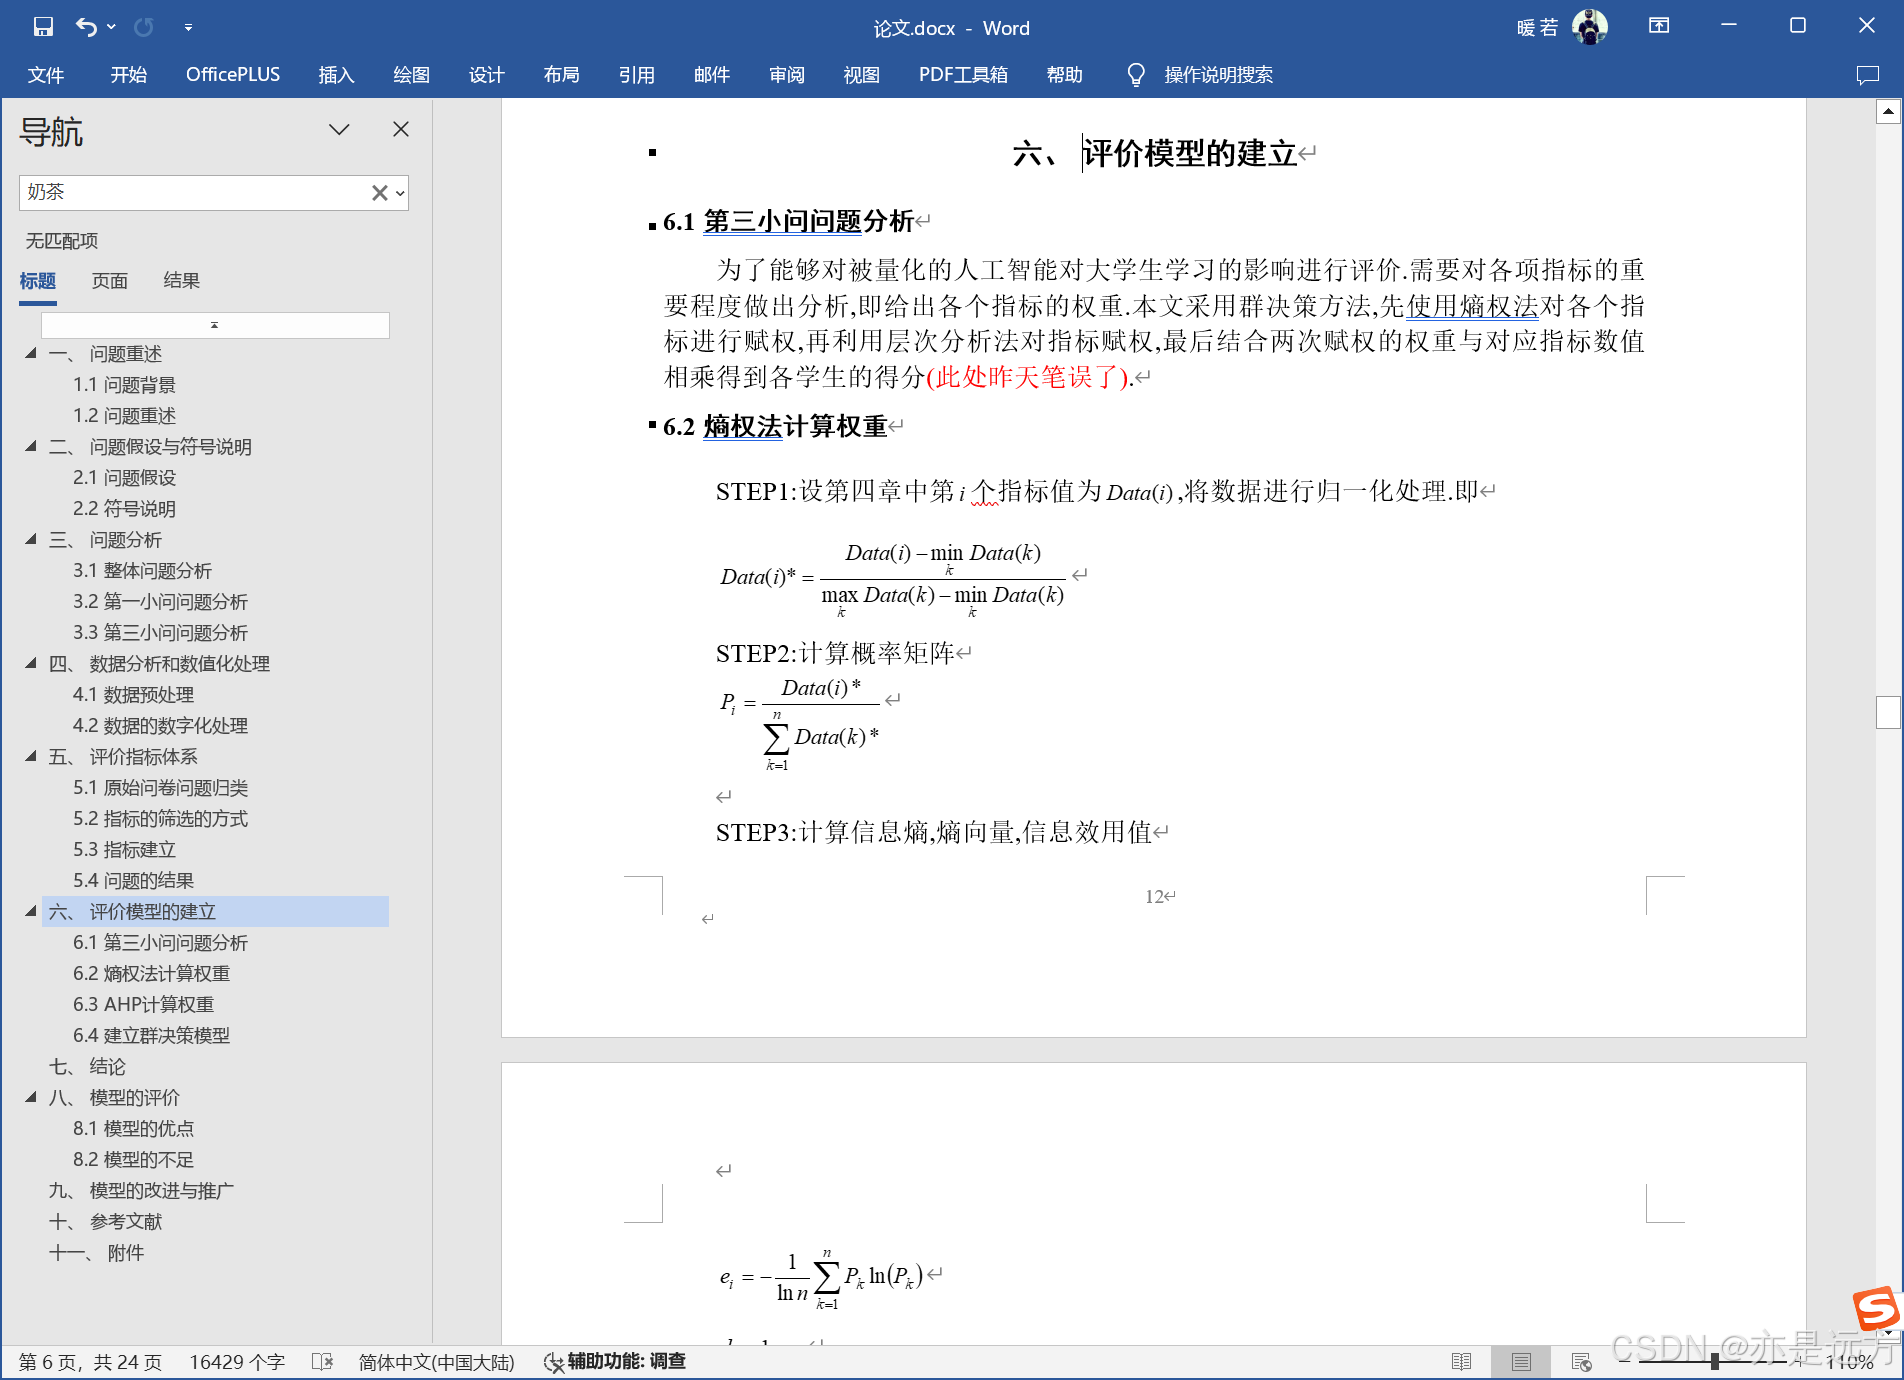Click page count 第 6 页, 共 24 页 in status bar
The height and width of the screenshot is (1380, 1904).
90,1362
